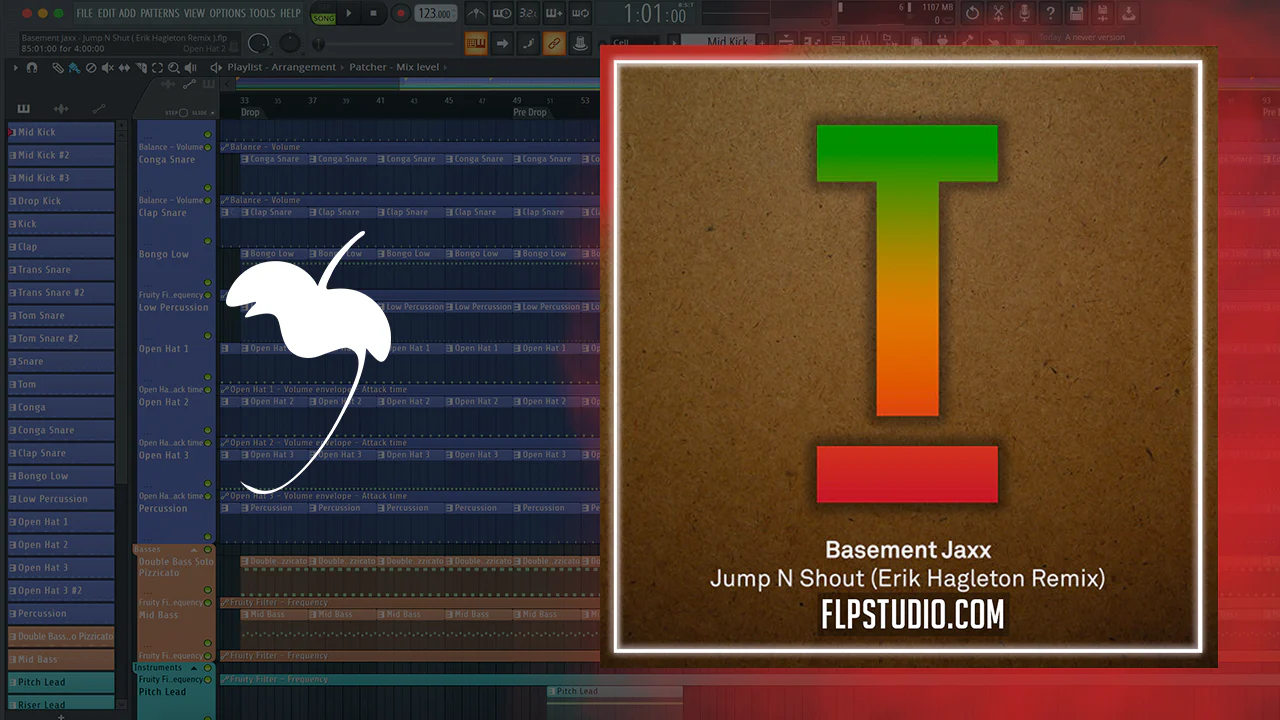1280x720 pixels.
Task: Mute the Conga Snare track
Action: (208, 188)
